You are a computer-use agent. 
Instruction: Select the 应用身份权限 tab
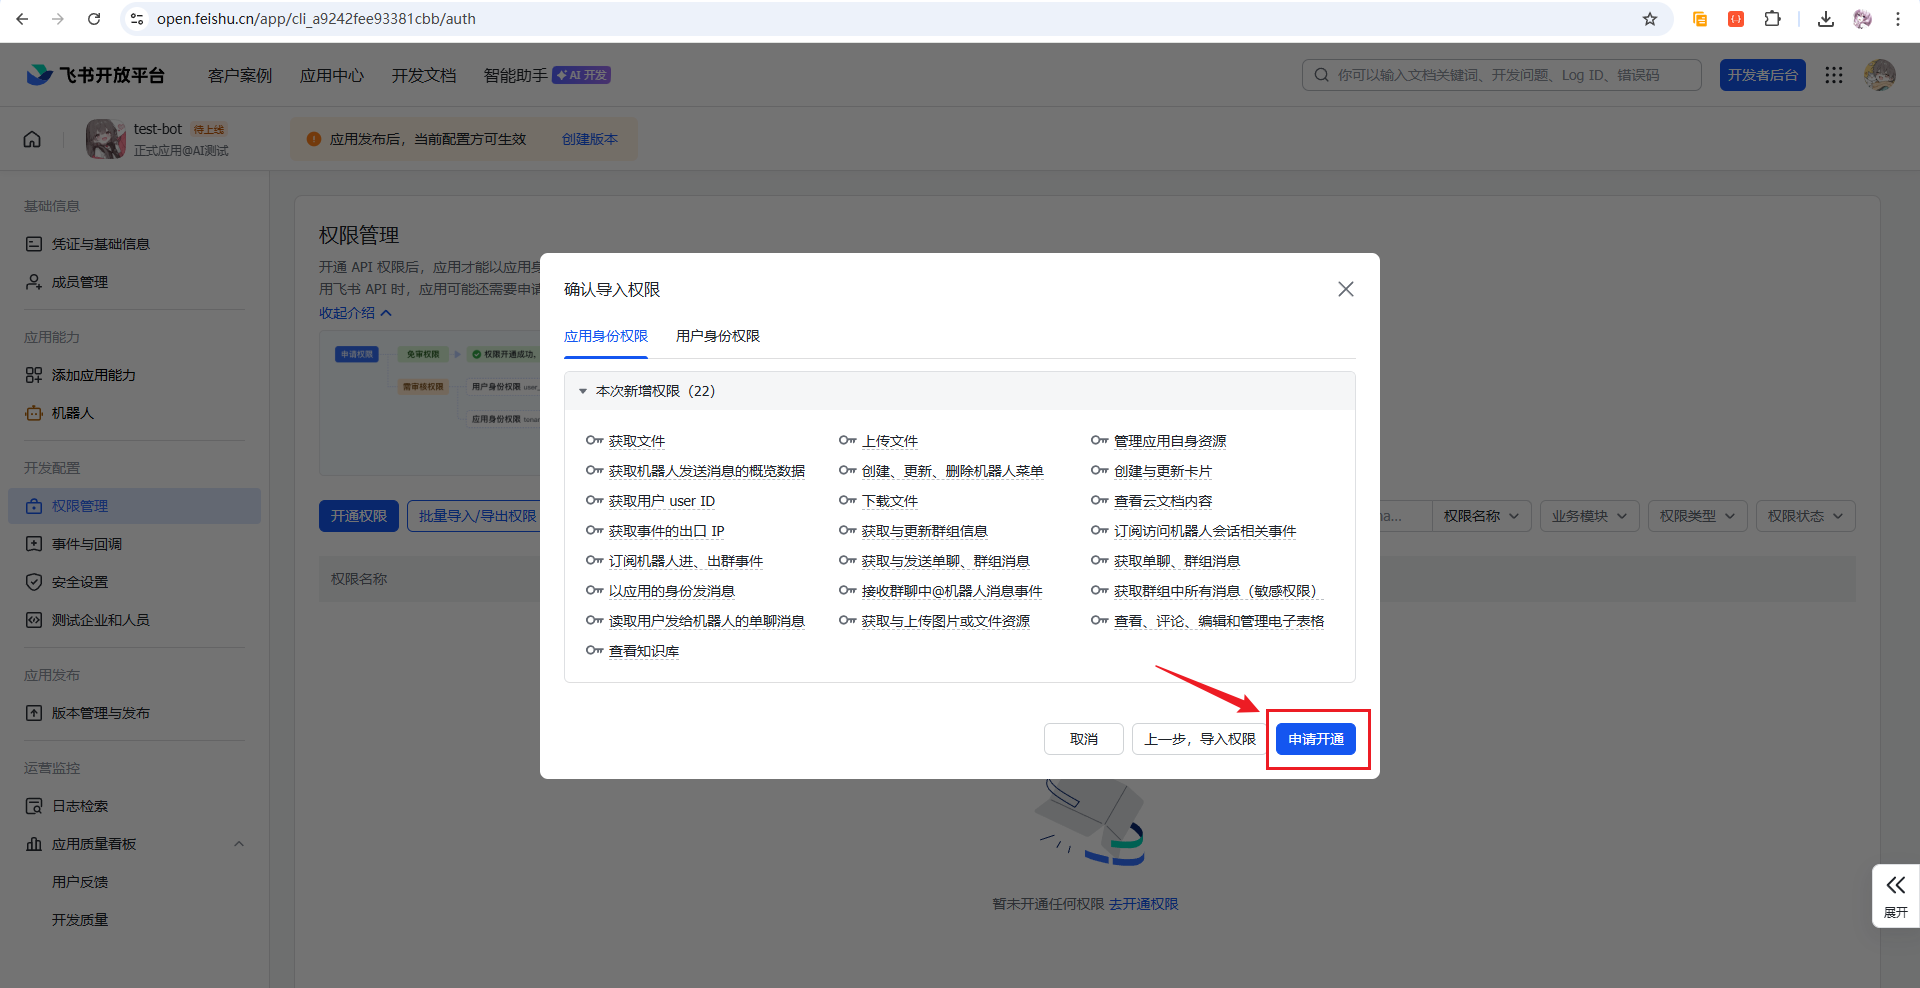pos(605,336)
